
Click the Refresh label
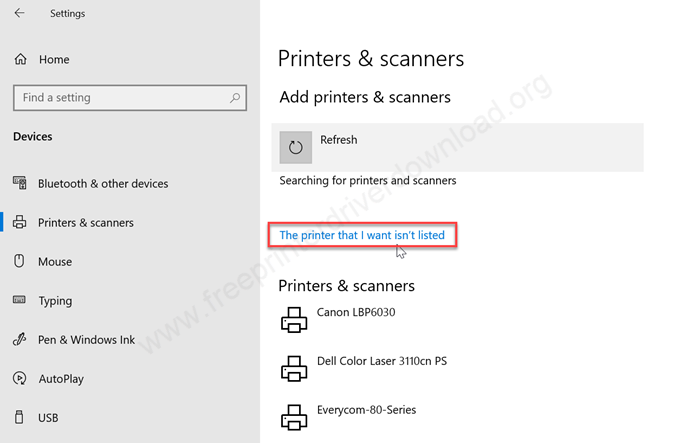[x=339, y=140]
